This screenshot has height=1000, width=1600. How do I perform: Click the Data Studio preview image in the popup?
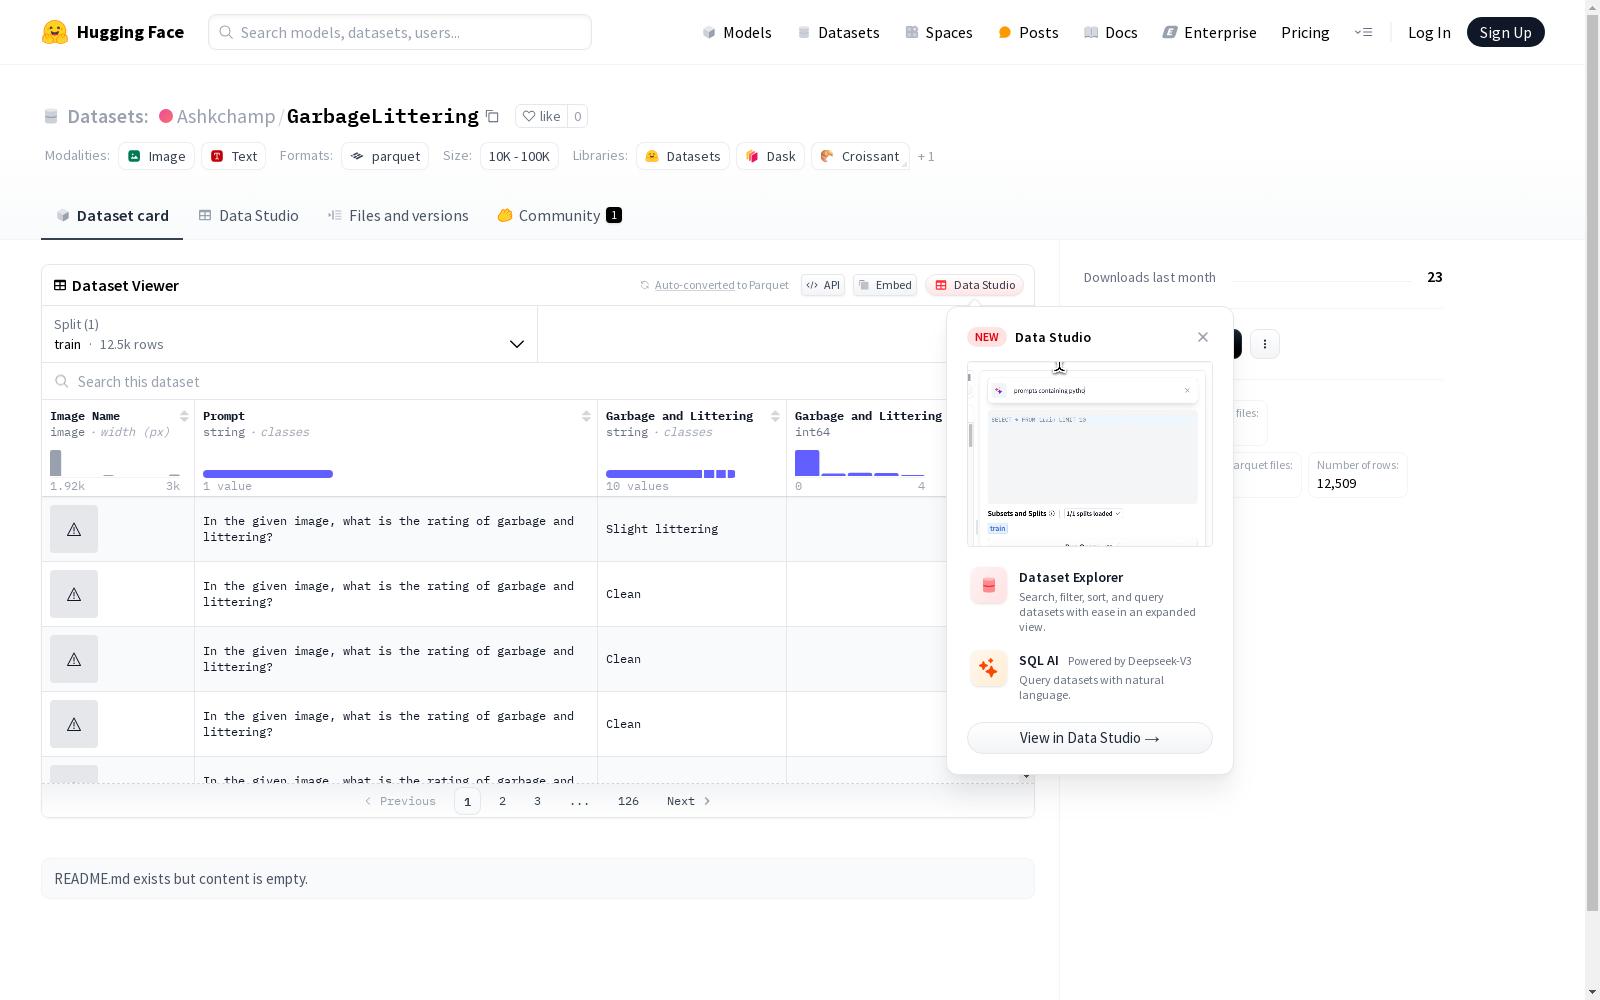pos(1090,454)
